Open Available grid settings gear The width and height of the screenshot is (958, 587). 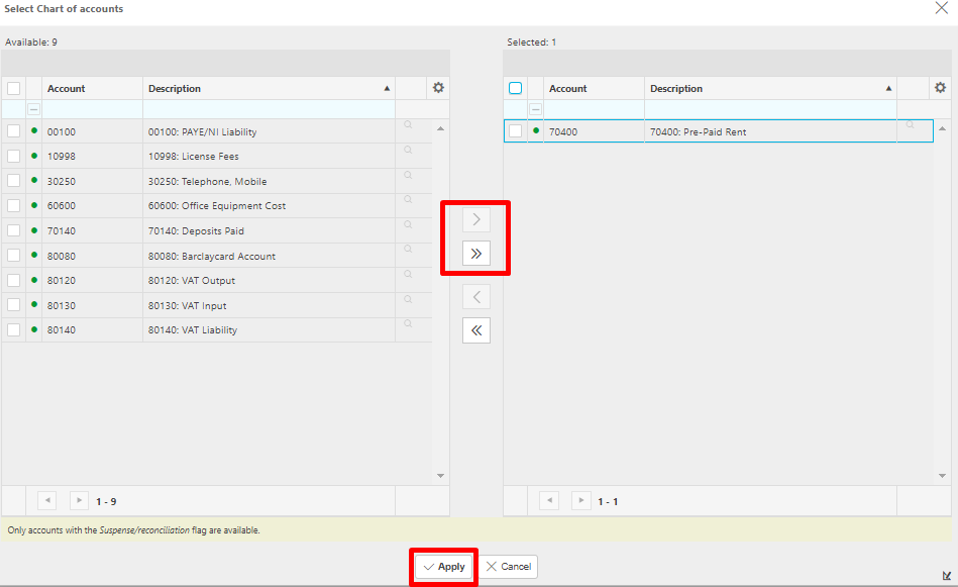[438, 88]
